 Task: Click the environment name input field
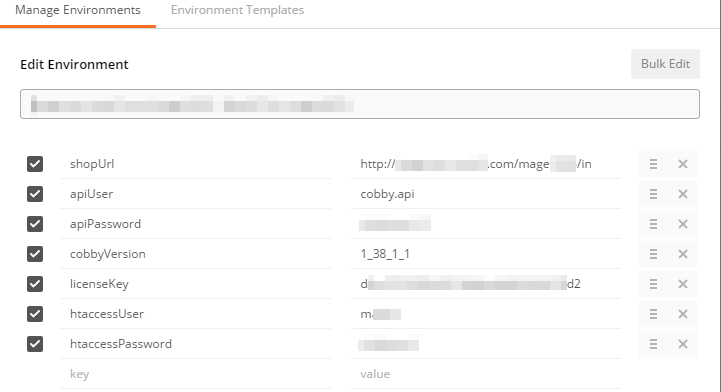360,104
